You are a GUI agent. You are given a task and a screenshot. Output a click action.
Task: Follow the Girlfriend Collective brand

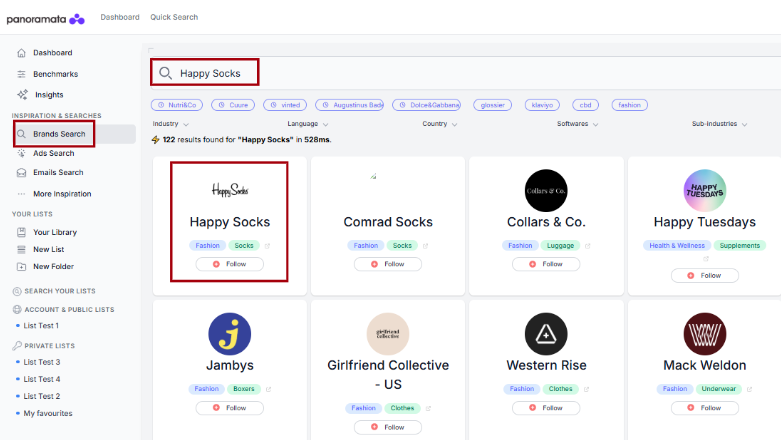click(388, 427)
